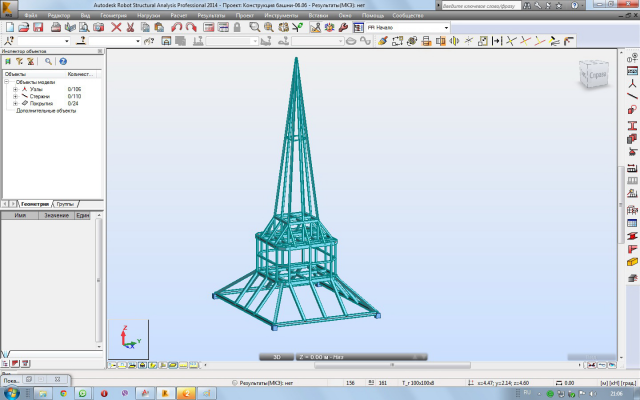
Task: Click the T_r 100x100x8 section in status bar
Action: click(x=418, y=383)
